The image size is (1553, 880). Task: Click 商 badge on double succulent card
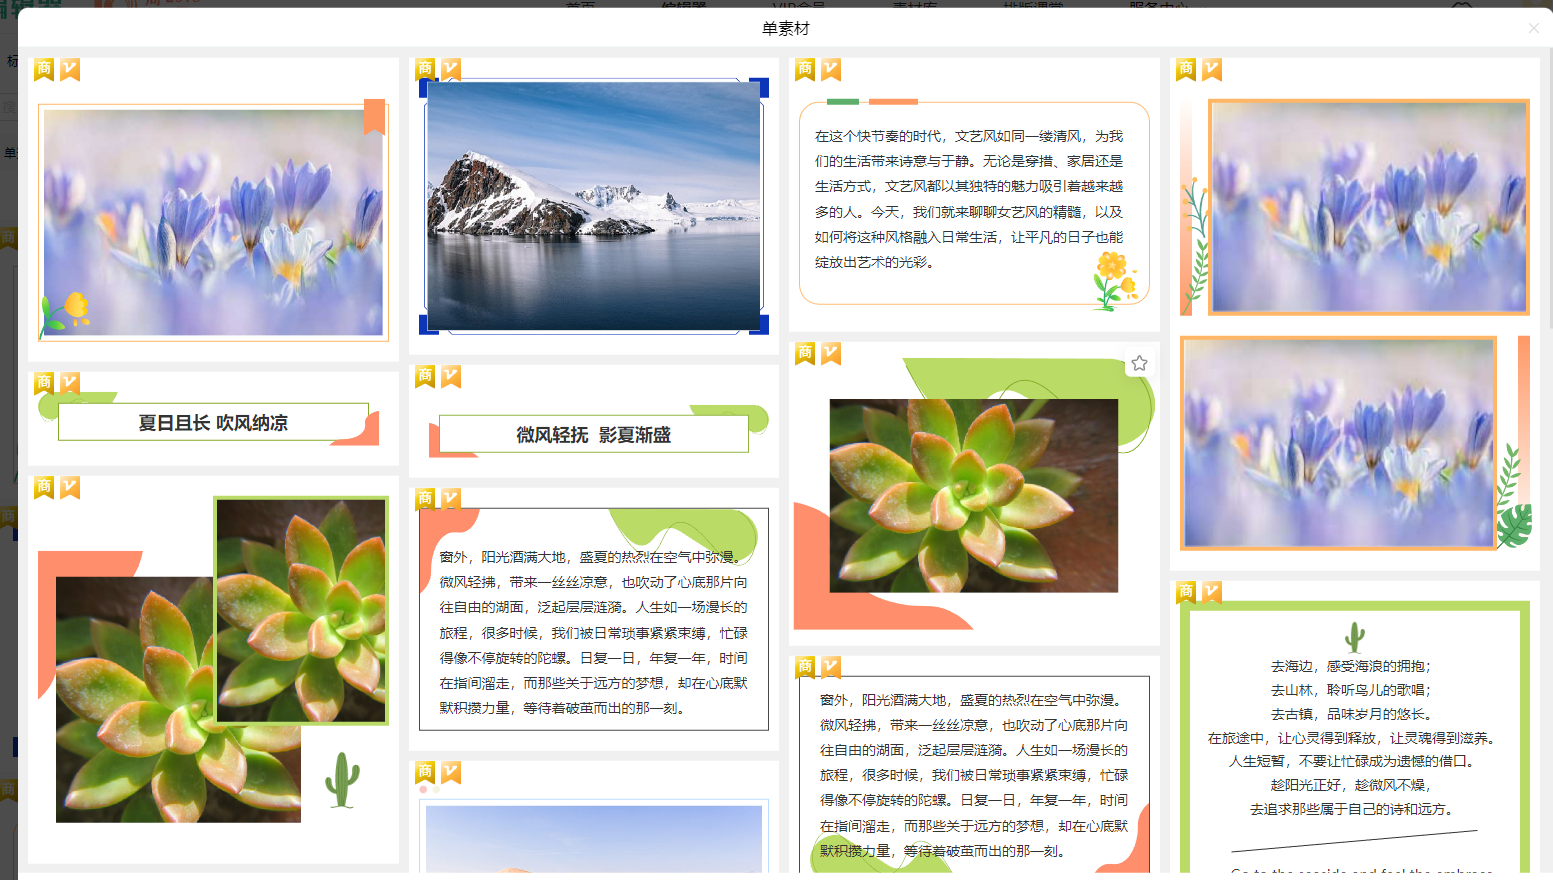pyautogui.click(x=44, y=487)
